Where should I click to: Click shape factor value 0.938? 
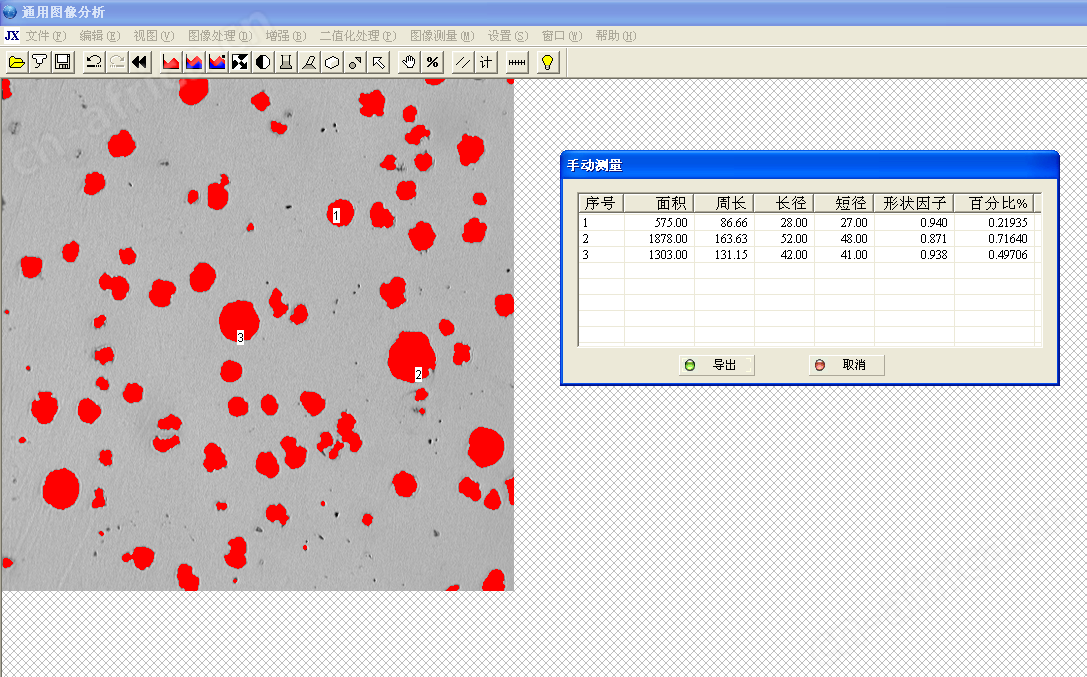click(x=934, y=254)
